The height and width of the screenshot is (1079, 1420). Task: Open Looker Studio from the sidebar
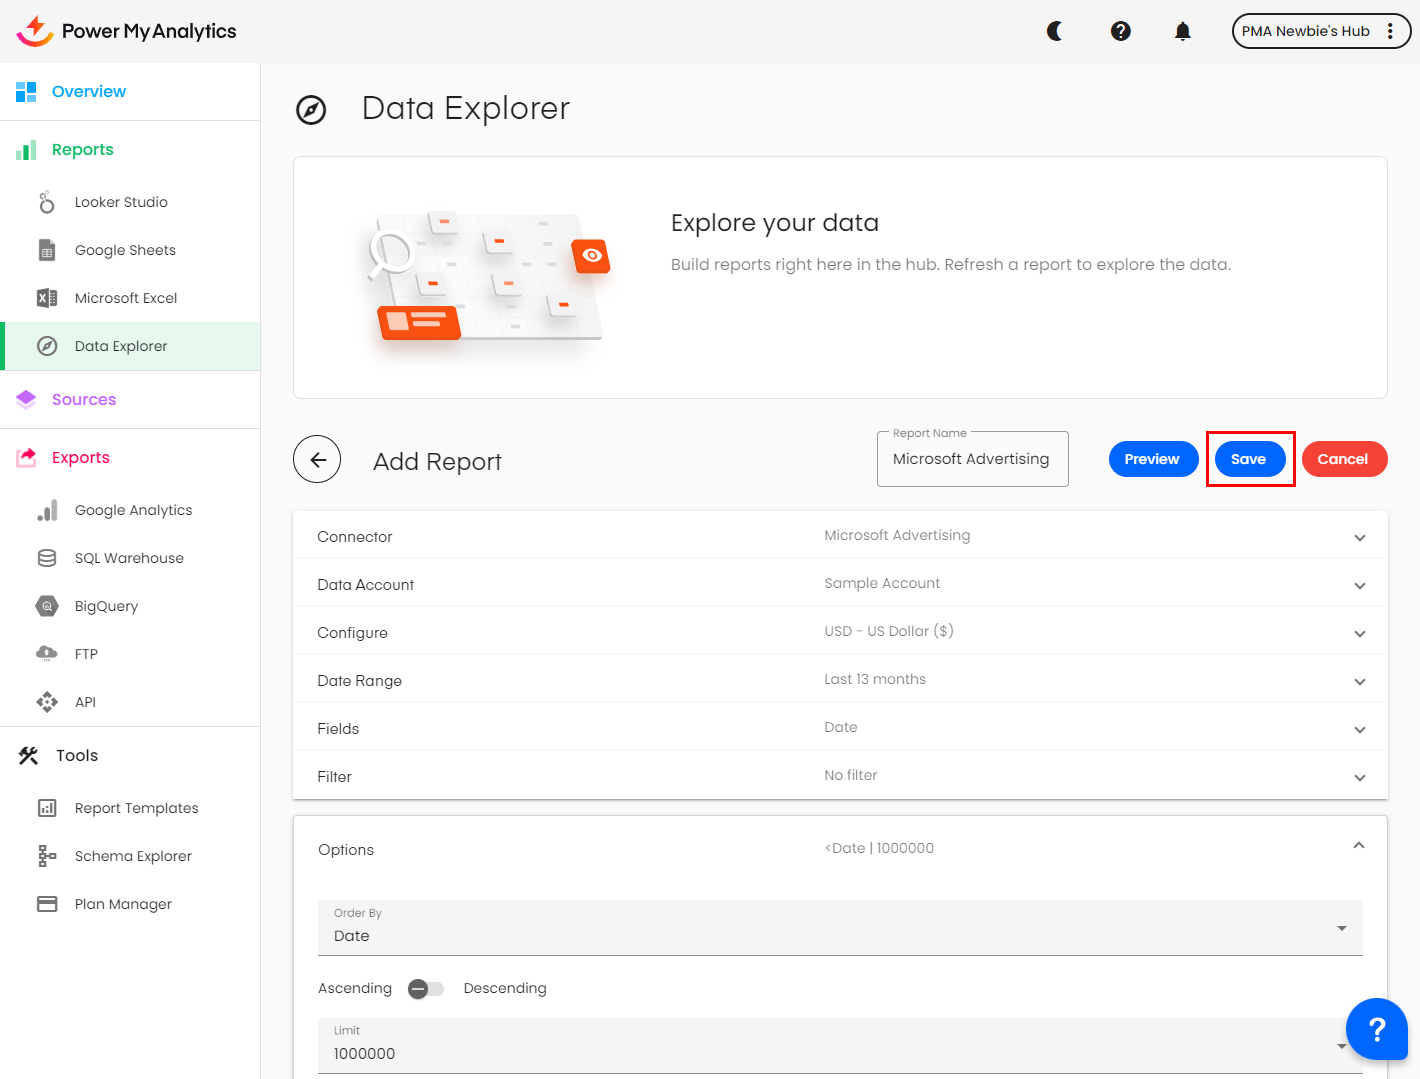[x=121, y=202]
